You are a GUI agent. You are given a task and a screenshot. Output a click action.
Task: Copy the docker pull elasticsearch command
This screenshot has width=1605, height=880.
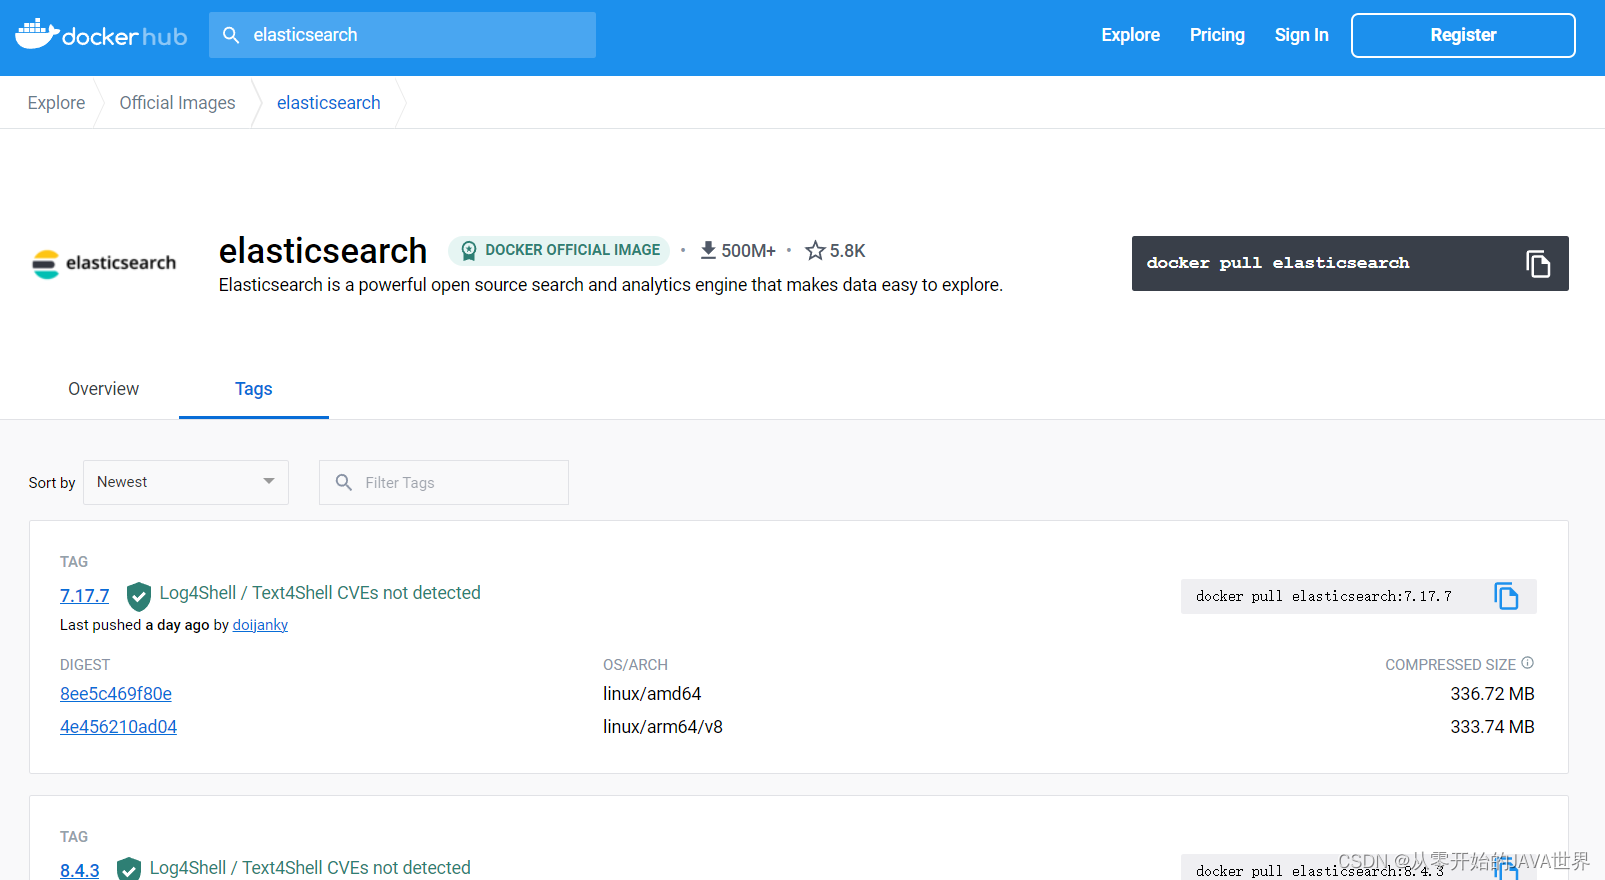[1538, 264]
